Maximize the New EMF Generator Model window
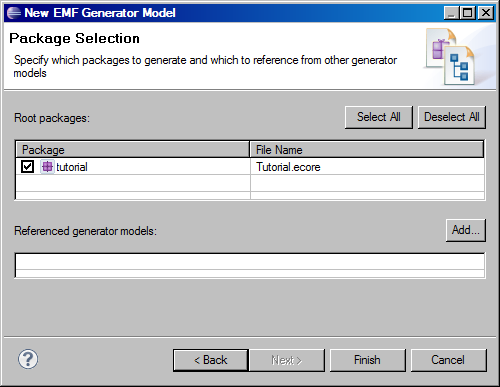This screenshot has width=500, height=387. (468, 13)
